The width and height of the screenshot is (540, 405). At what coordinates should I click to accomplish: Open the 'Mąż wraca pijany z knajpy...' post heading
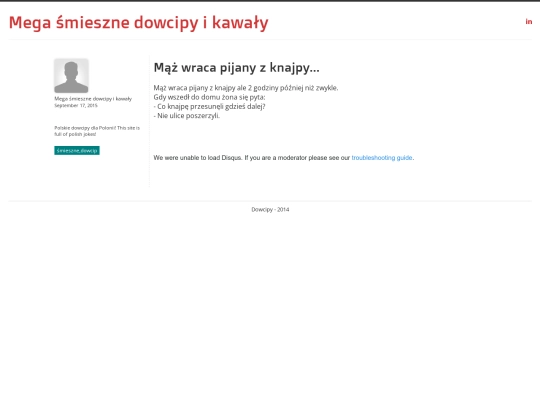[237, 68]
